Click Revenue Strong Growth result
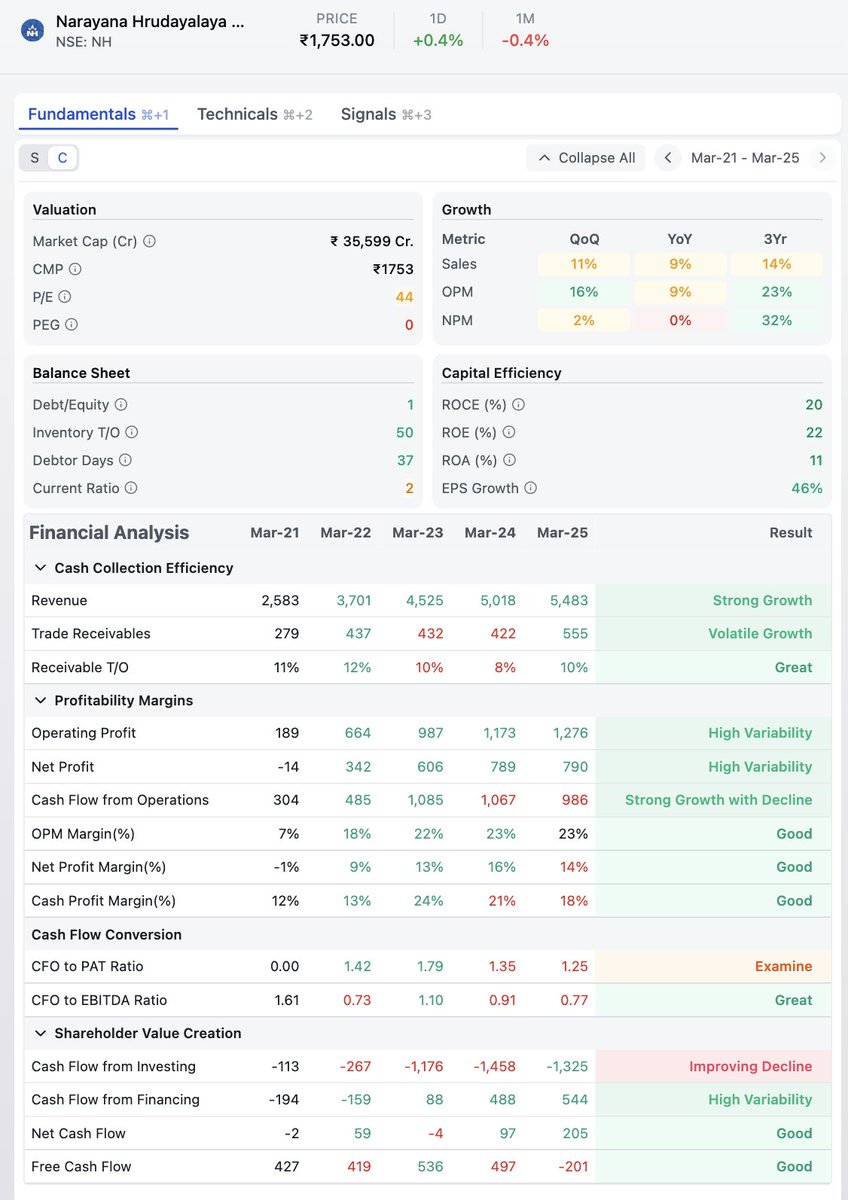Screen dimensions: 848x1200 [762, 601]
